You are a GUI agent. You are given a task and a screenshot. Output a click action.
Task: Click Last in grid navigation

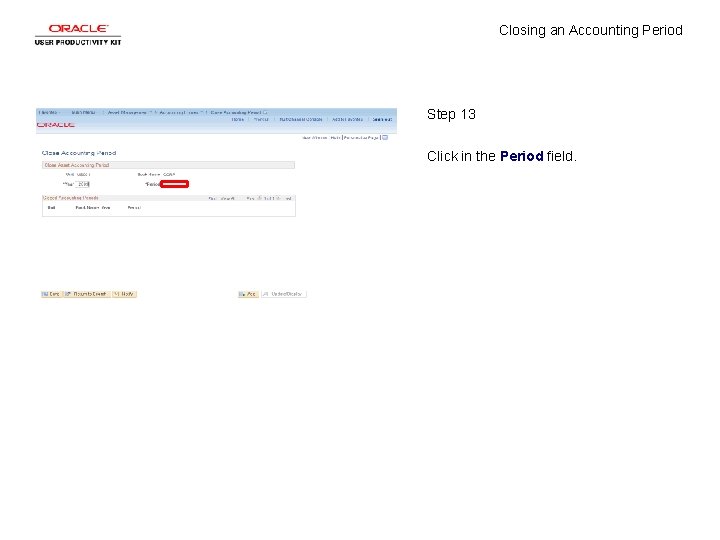[288, 199]
